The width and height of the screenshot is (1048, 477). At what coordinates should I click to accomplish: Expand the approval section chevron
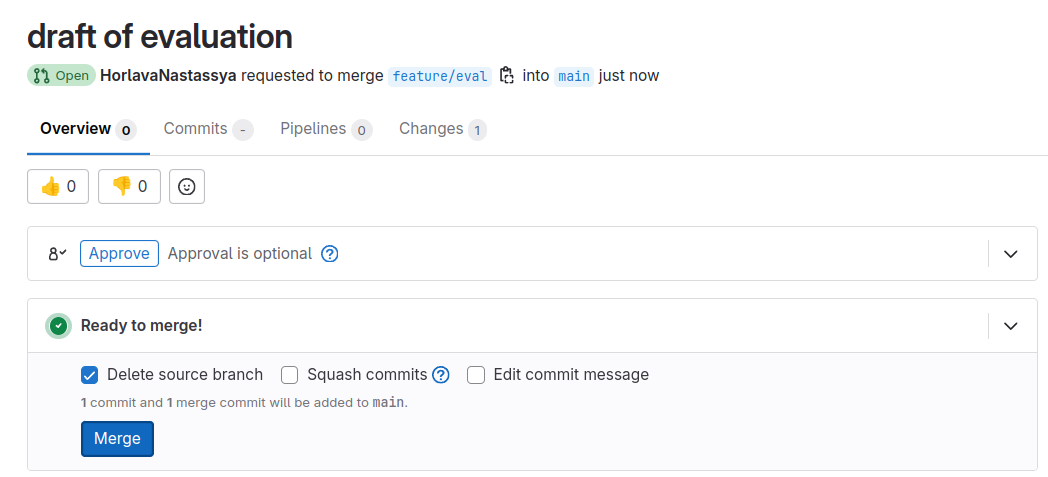tap(1011, 254)
